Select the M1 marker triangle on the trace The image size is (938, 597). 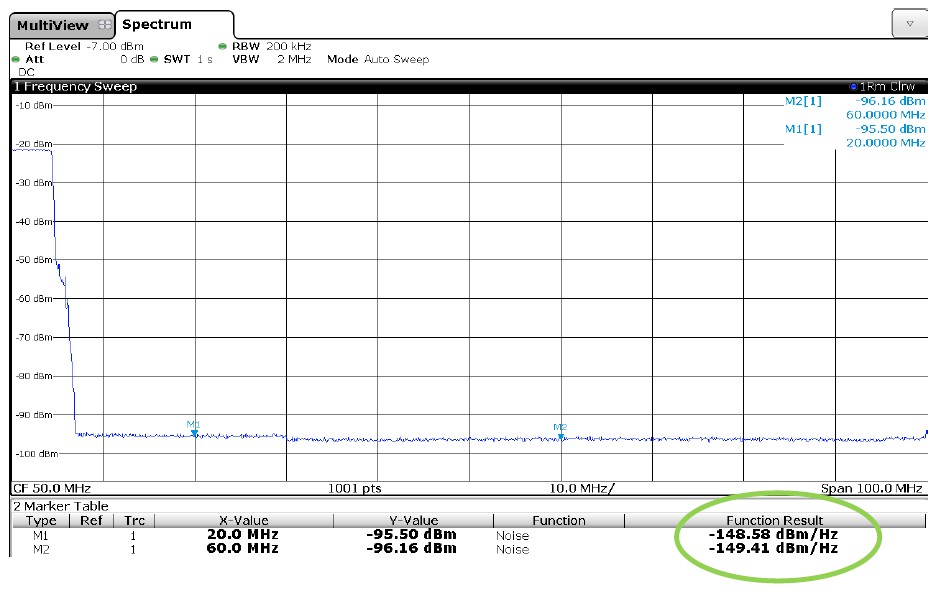click(194, 433)
